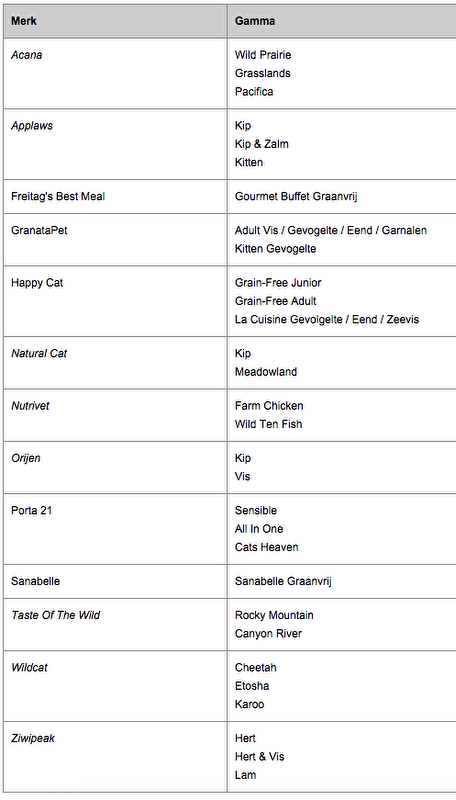Select the Ziwipeak brand name
Image resolution: width=456 pixels, height=800 pixels.
coord(33,738)
